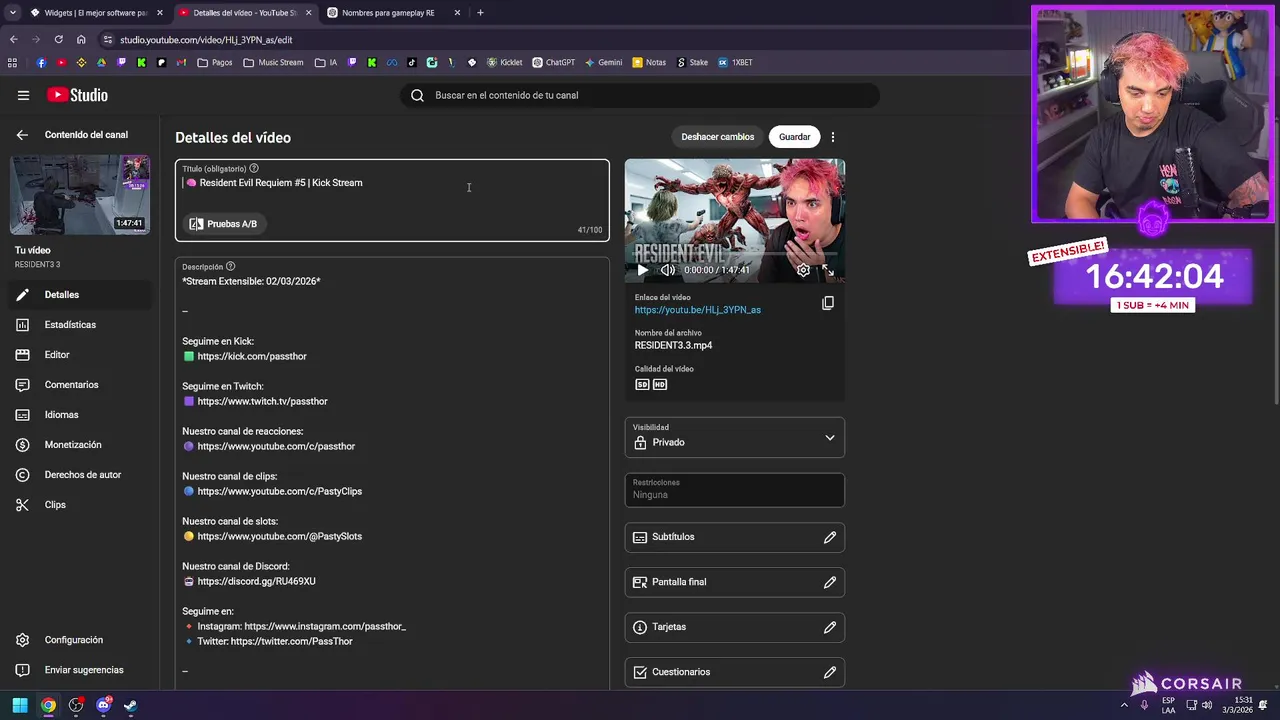Open the Gemini bookmark

click(x=604, y=62)
